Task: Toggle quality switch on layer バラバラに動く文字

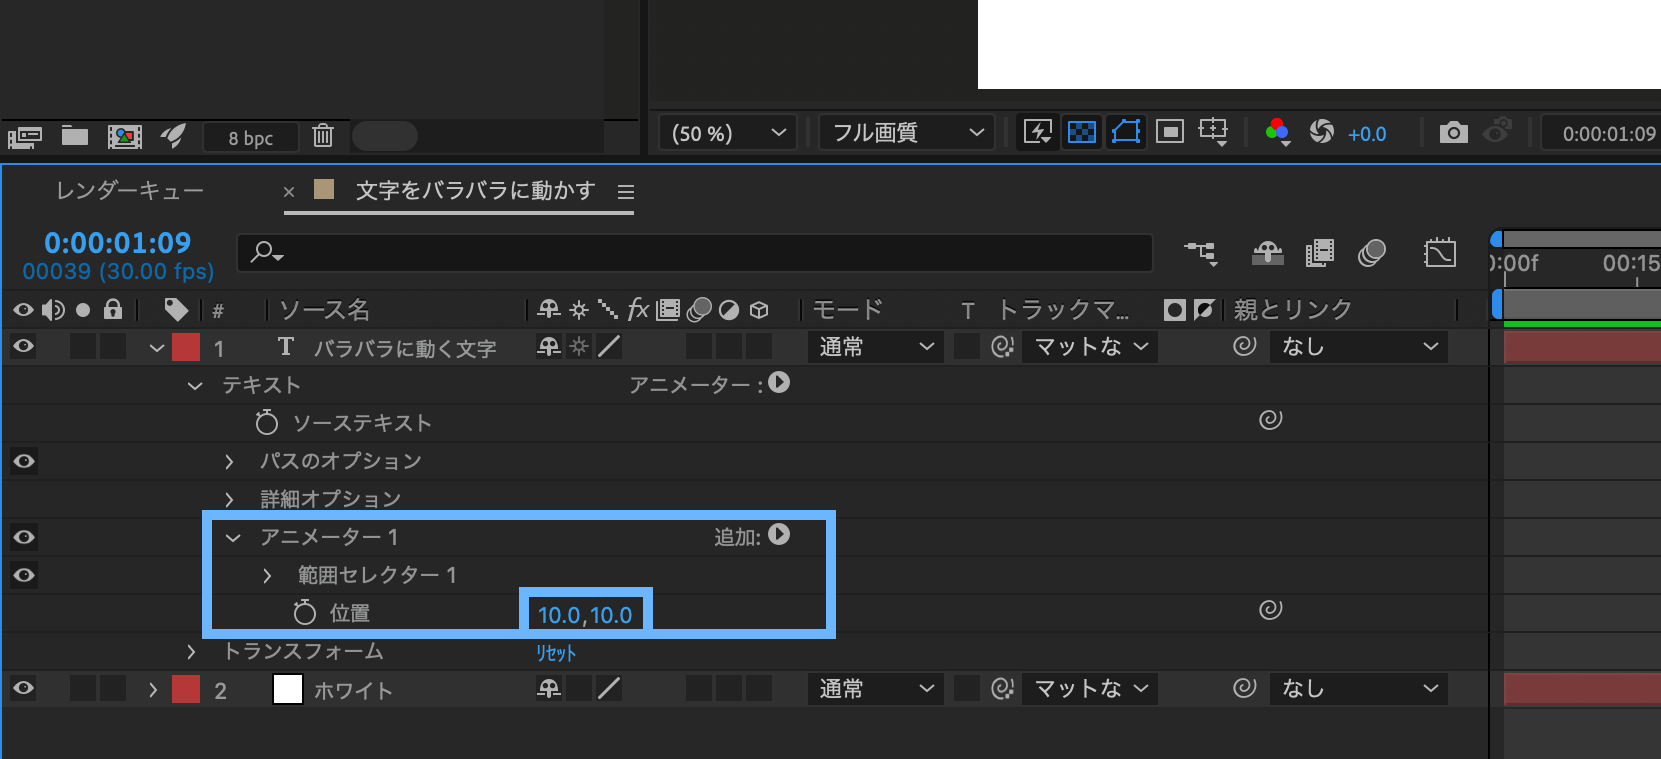Action: [609, 347]
